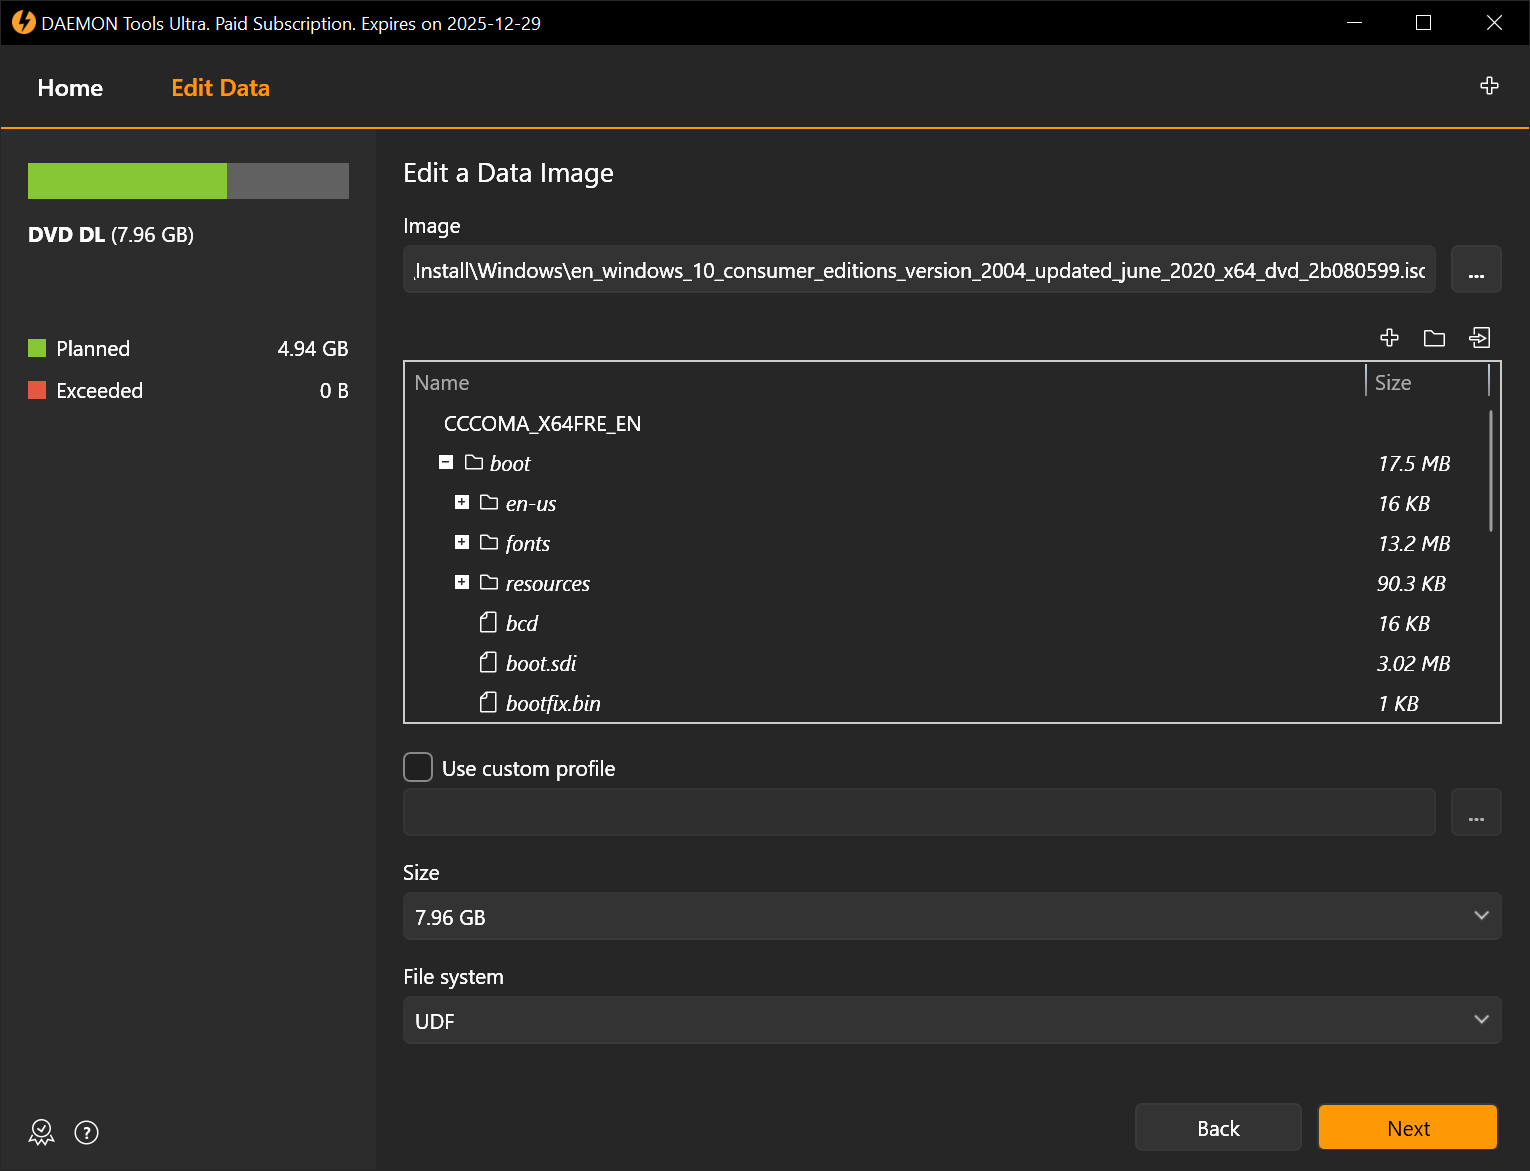Open the Size dropdown showing 7.96 GB
The height and width of the screenshot is (1171, 1530).
tap(951, 916)
